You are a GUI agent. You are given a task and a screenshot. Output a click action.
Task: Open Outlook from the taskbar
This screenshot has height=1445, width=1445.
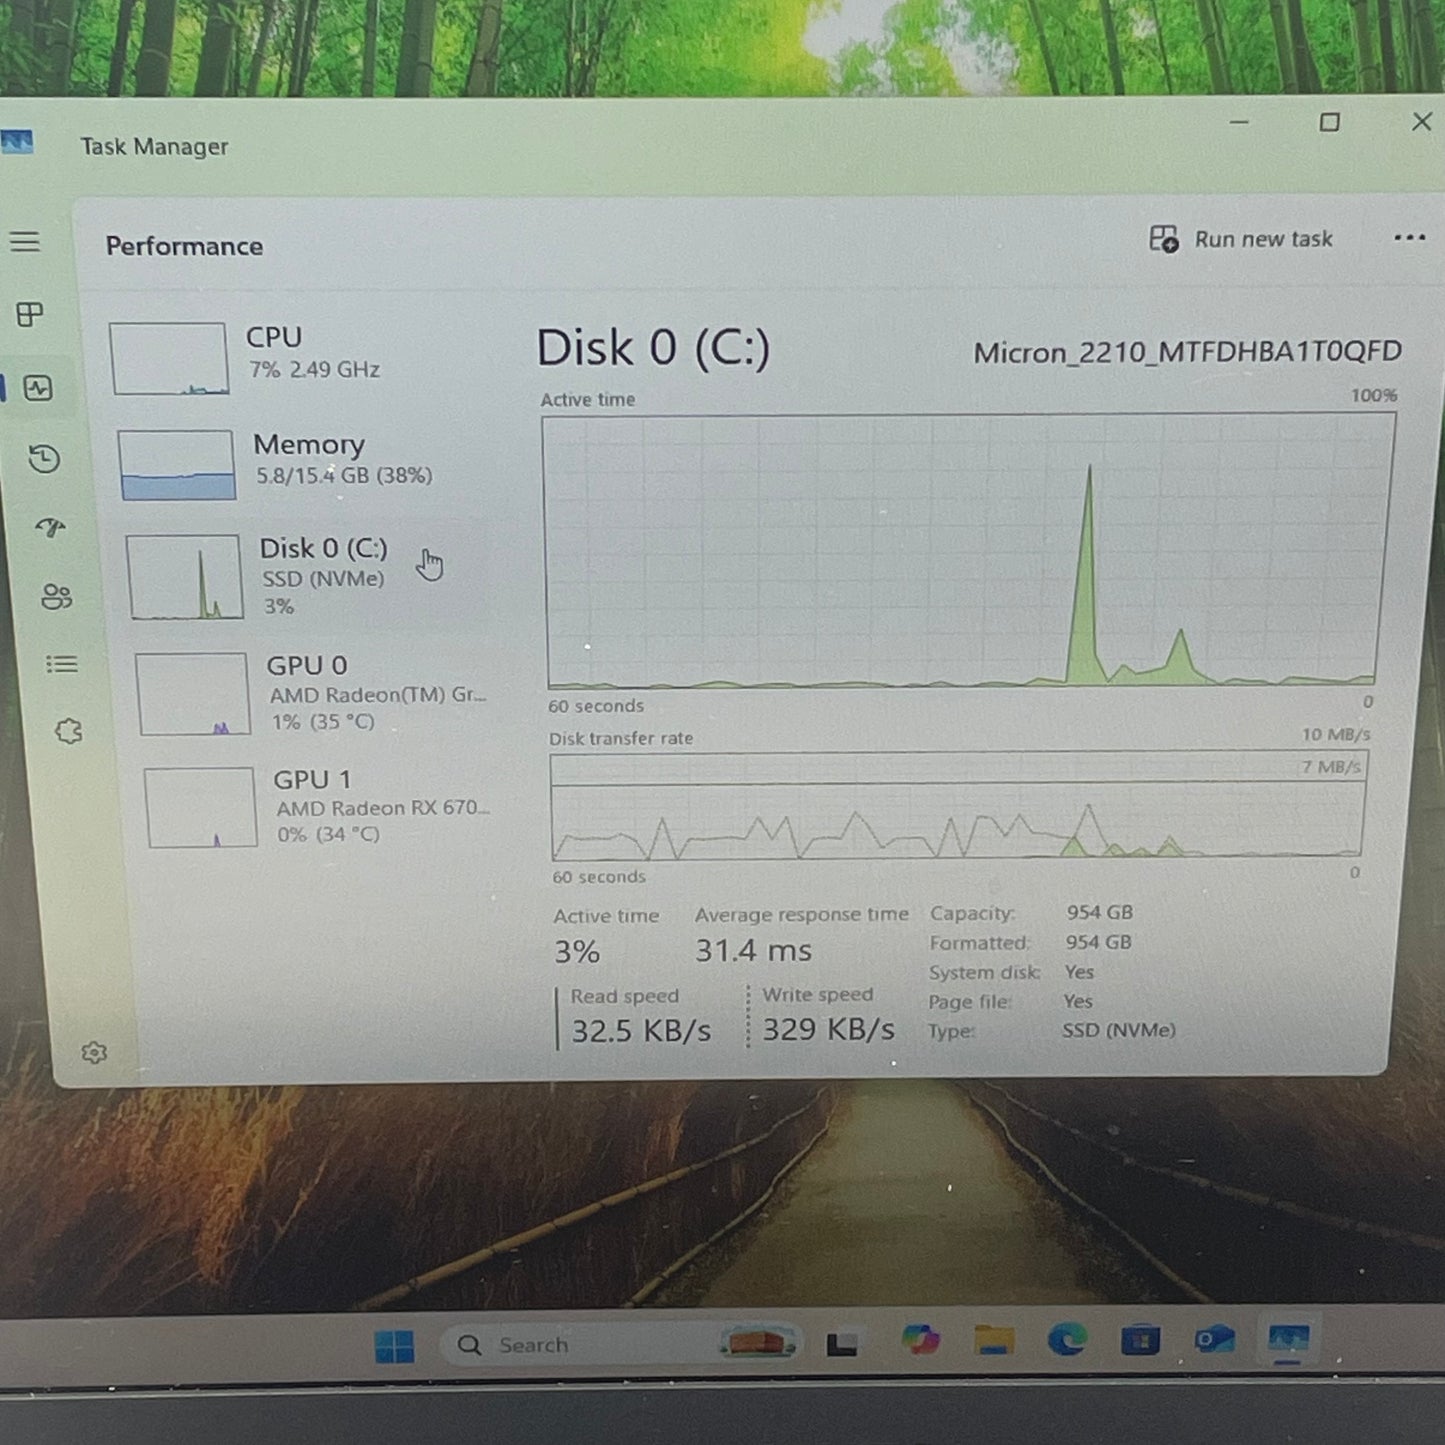(x=1214, y=1339)
